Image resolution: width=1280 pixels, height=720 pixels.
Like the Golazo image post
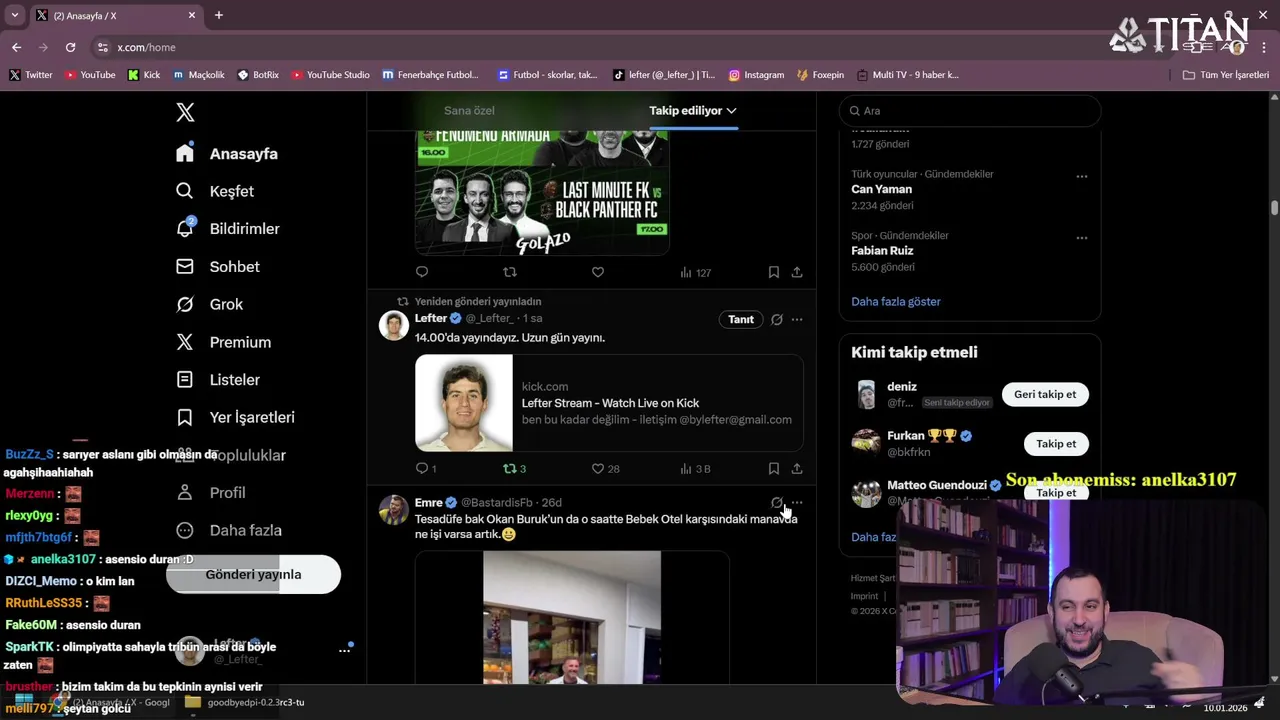[598, 272]
